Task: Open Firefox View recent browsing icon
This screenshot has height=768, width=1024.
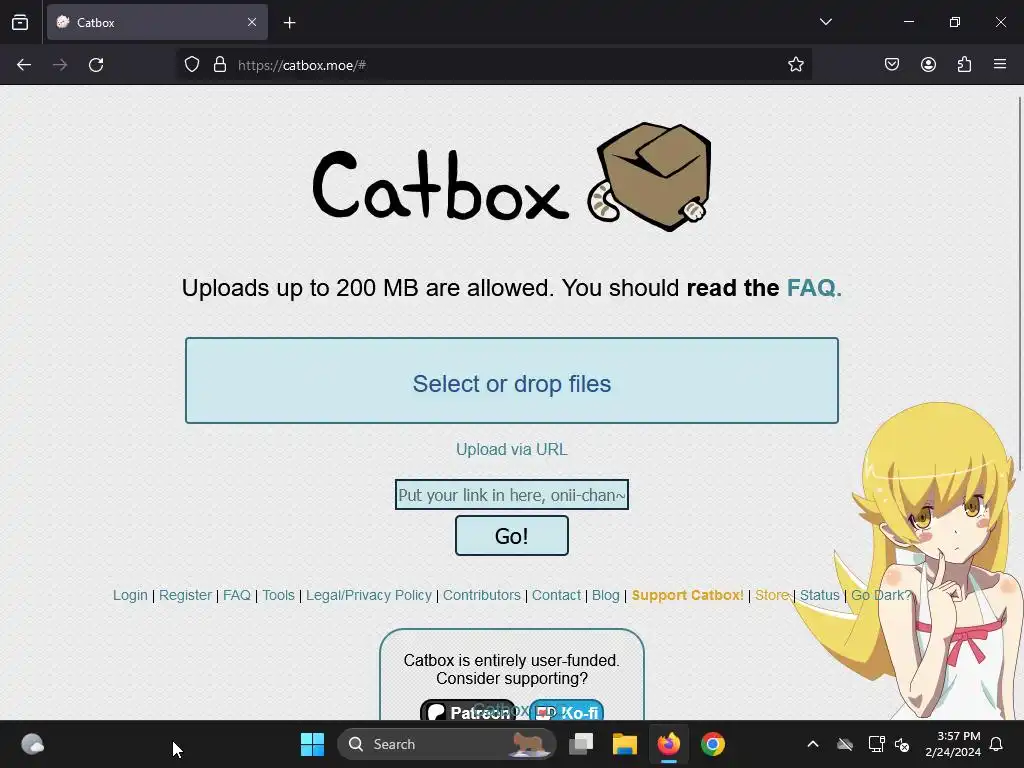Action: 20,22
